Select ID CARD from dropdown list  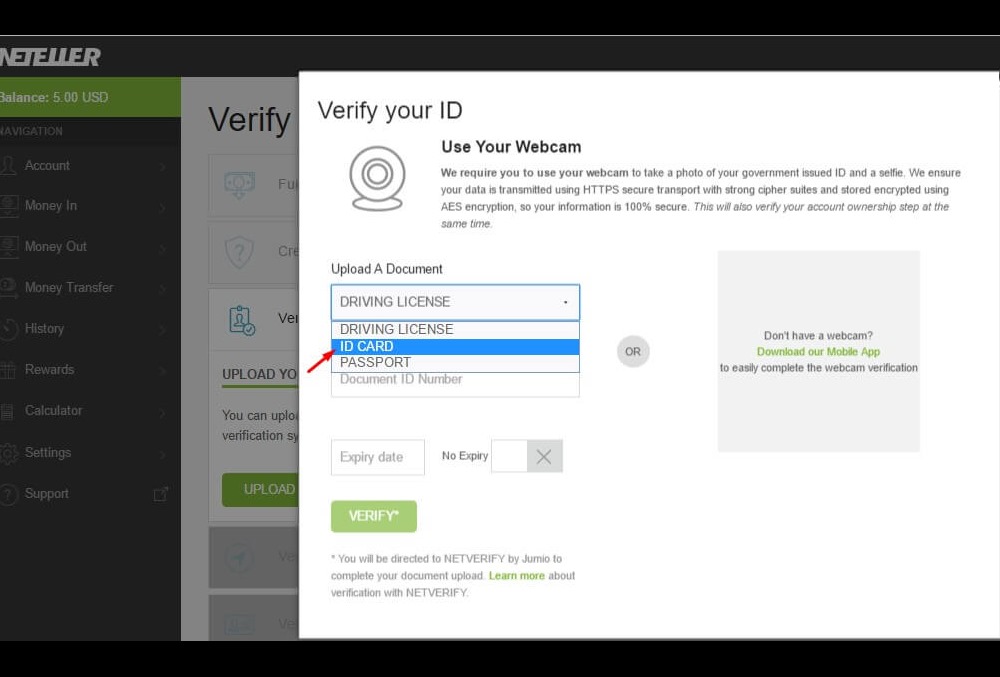point(455,346)
